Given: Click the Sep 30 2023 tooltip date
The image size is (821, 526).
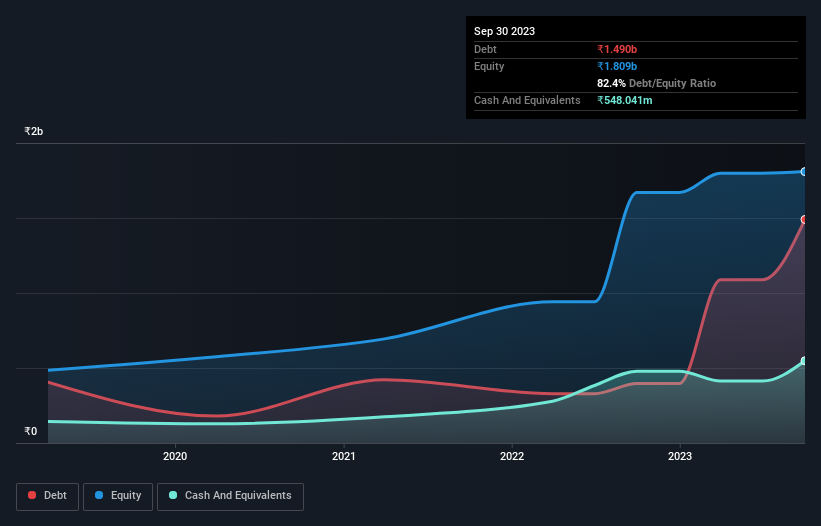Looking at the screenshot, I should tap(504, 31).
